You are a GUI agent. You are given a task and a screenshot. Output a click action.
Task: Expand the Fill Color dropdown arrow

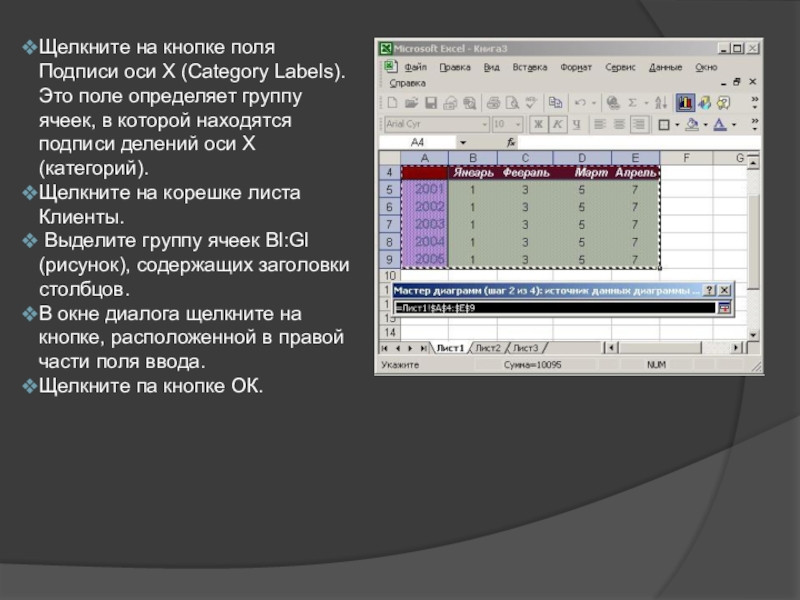click(706, 124)
